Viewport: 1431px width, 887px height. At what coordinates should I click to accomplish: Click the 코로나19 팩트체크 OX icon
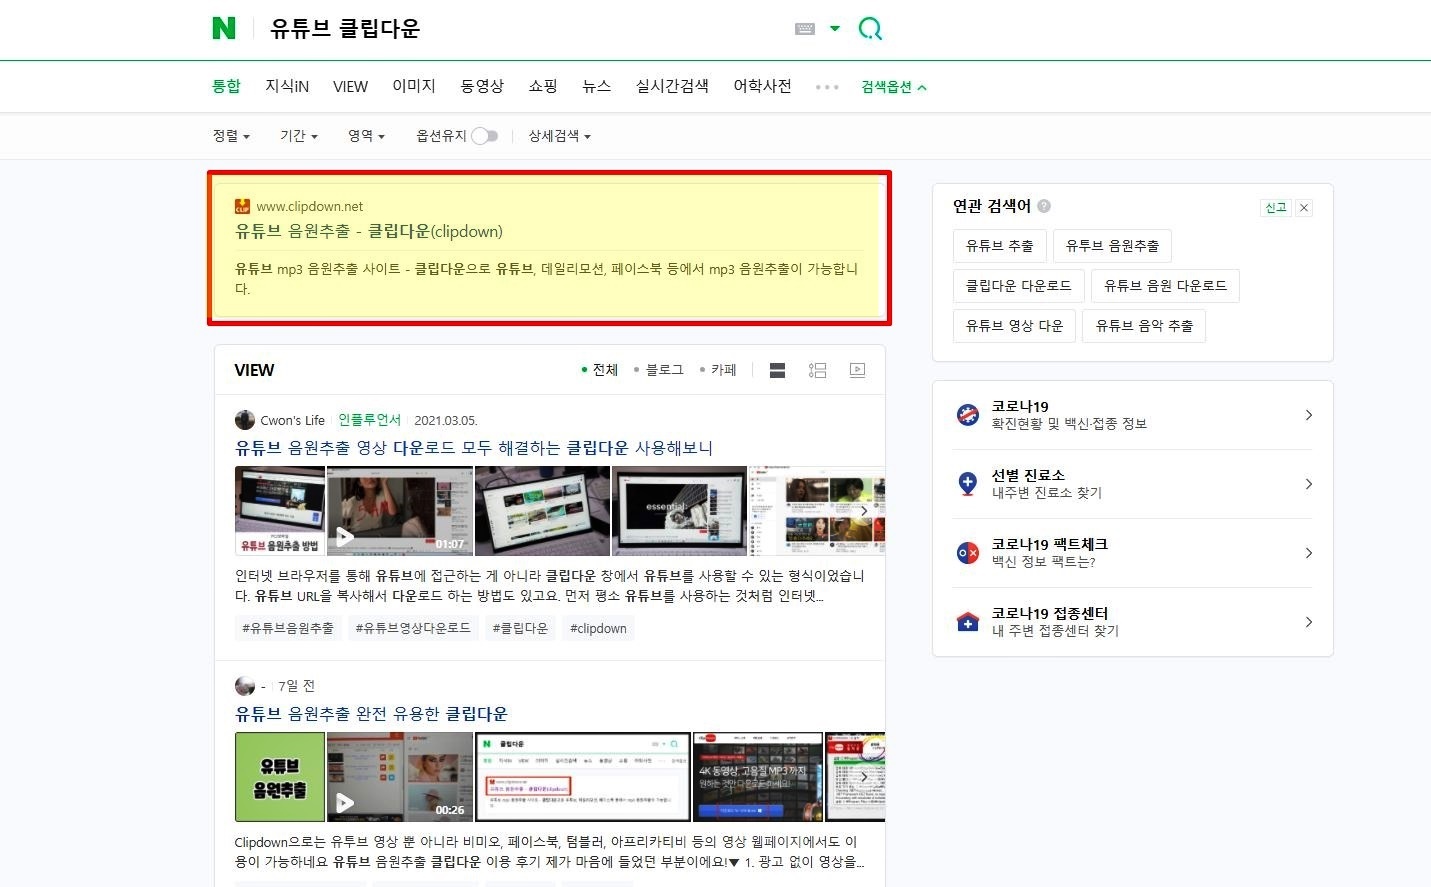[x=968, y=553]
